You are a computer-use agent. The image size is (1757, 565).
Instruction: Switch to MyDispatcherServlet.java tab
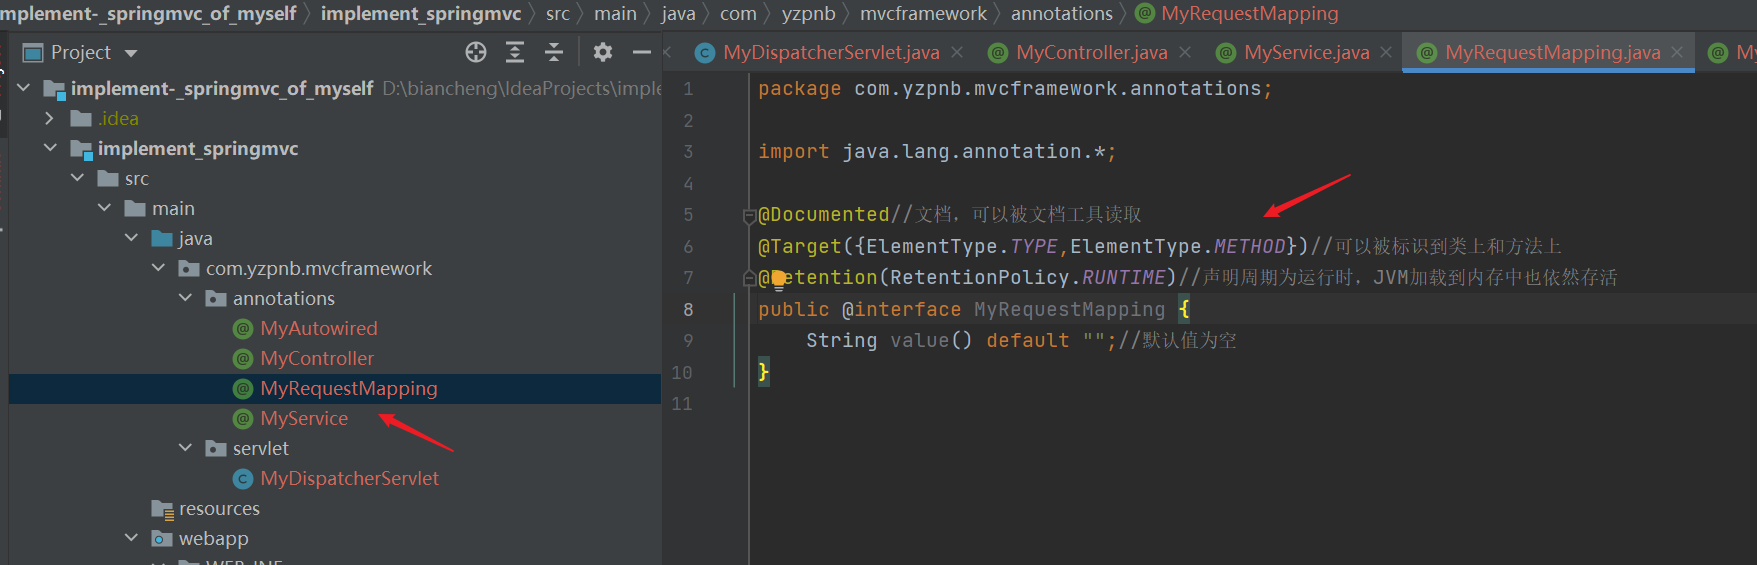(831, 52)
